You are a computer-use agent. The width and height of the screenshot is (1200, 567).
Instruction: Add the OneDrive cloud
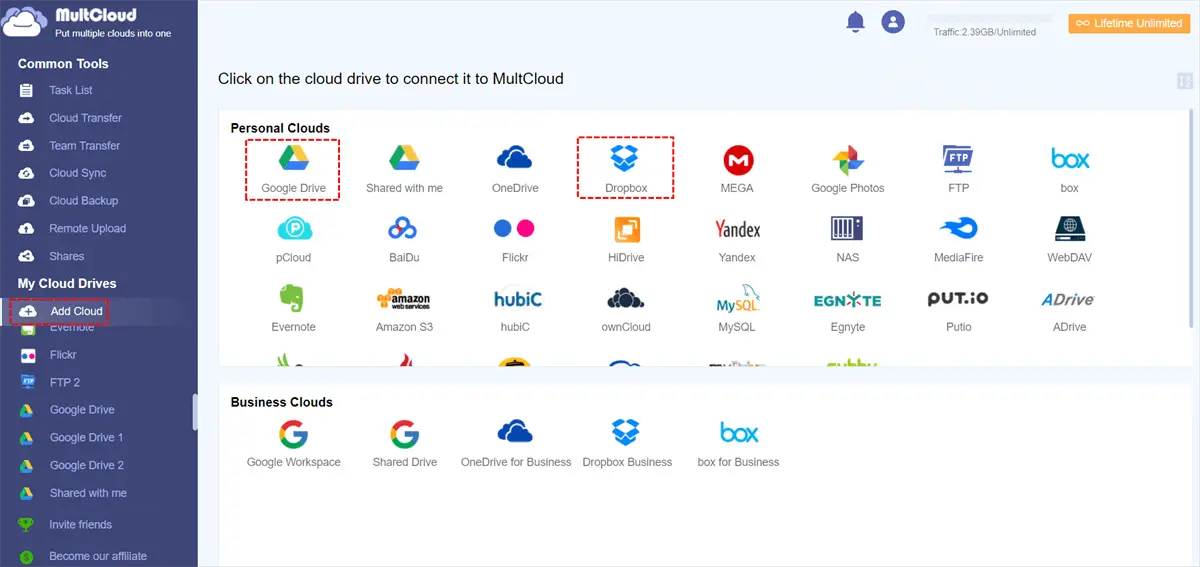pyautogui.click(x=515, y=168)
